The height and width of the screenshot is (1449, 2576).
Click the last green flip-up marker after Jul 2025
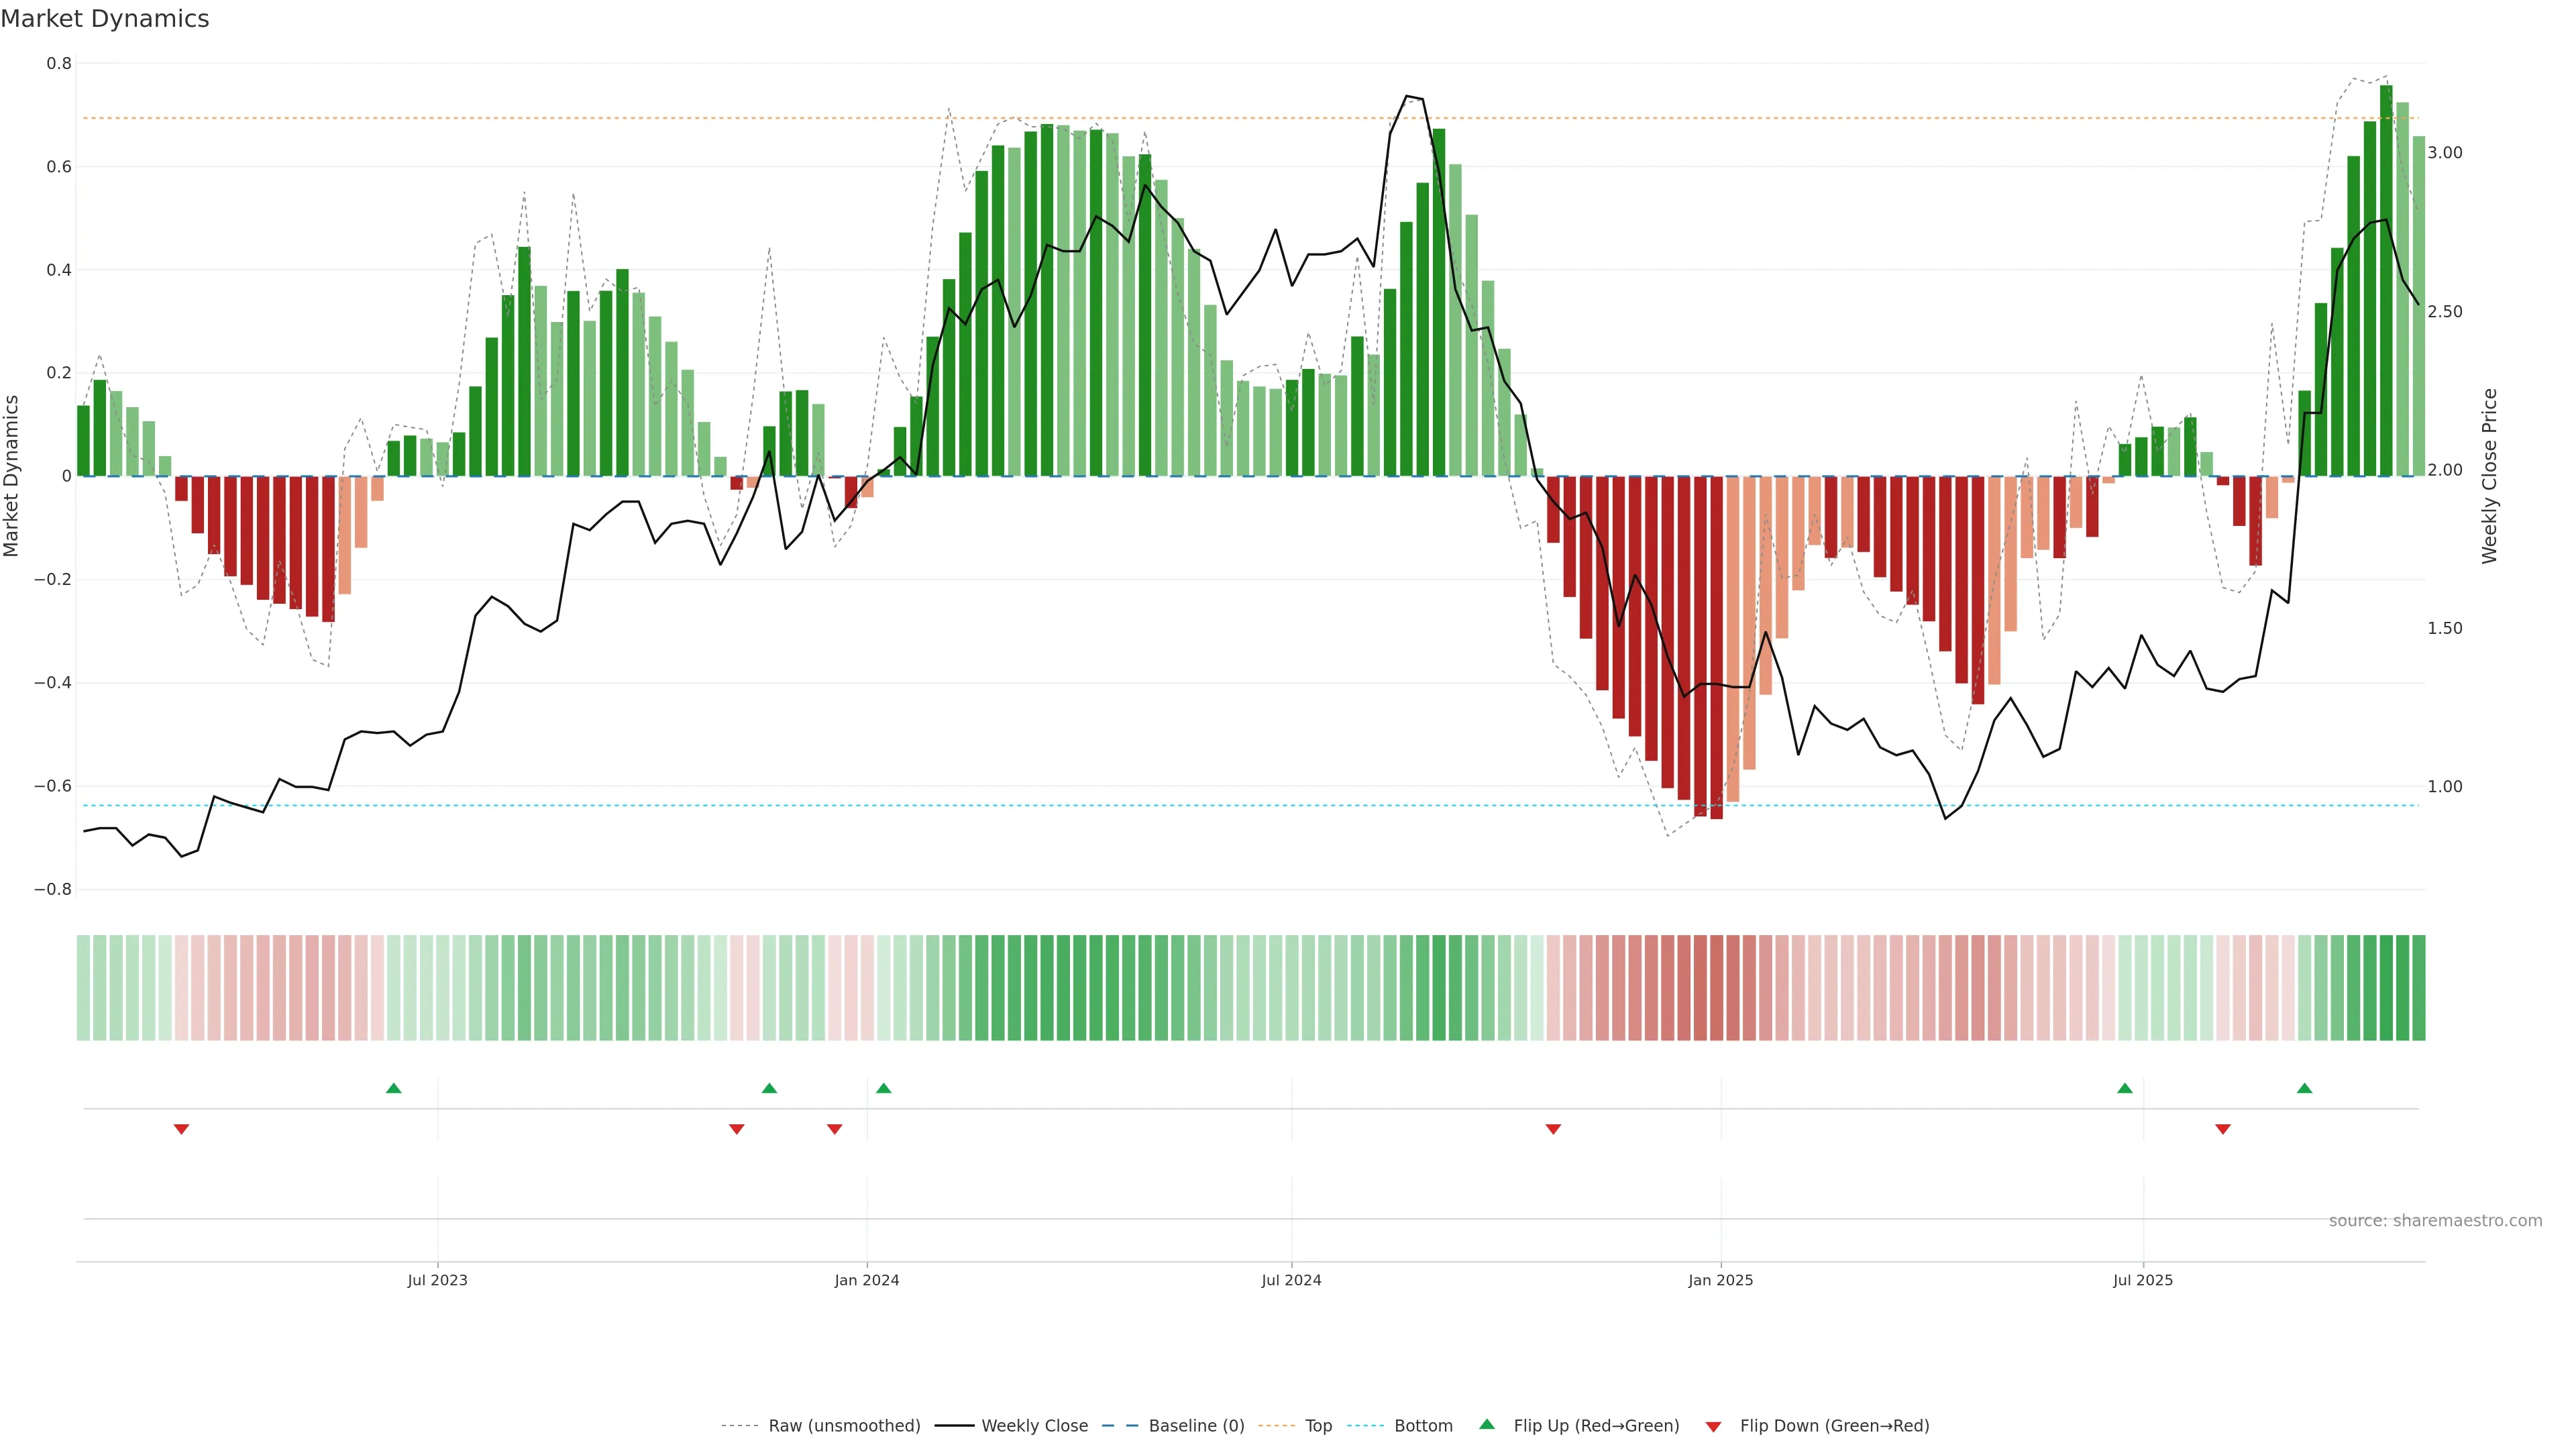click(2304, 1088)
